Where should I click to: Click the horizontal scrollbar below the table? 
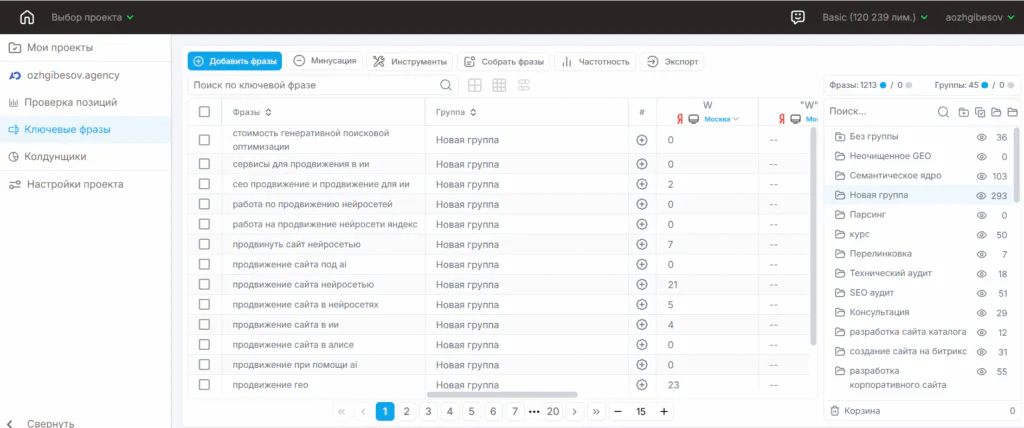point(502,395)
